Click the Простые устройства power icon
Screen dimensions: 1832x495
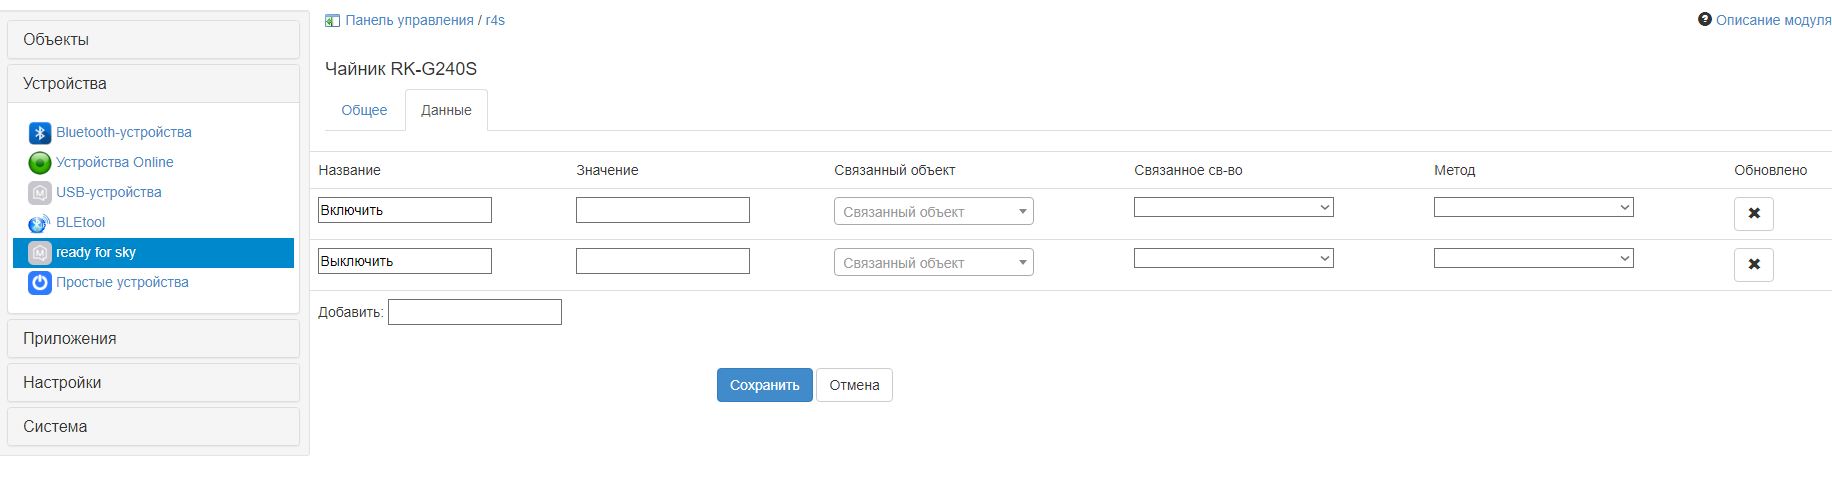click(x=40, y=283)
